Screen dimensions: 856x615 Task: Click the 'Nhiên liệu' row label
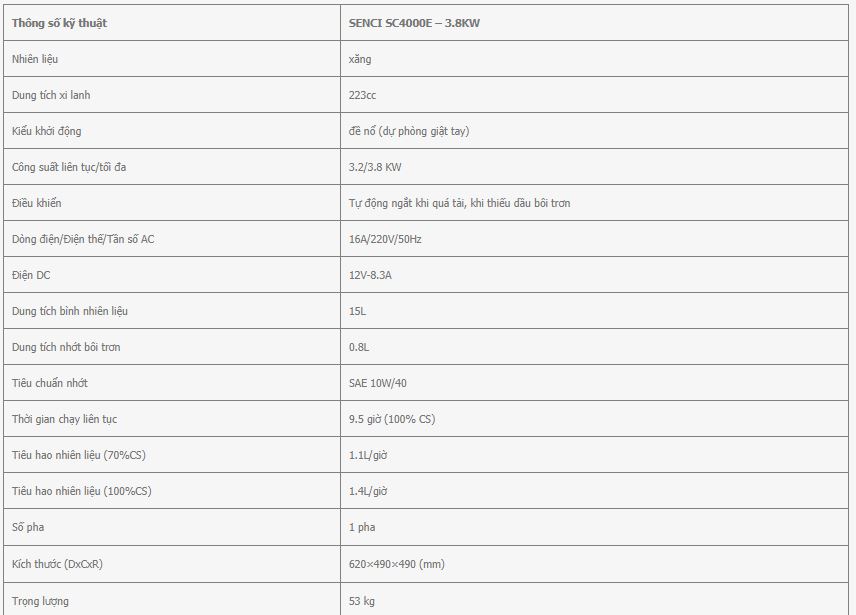point(35,59)
